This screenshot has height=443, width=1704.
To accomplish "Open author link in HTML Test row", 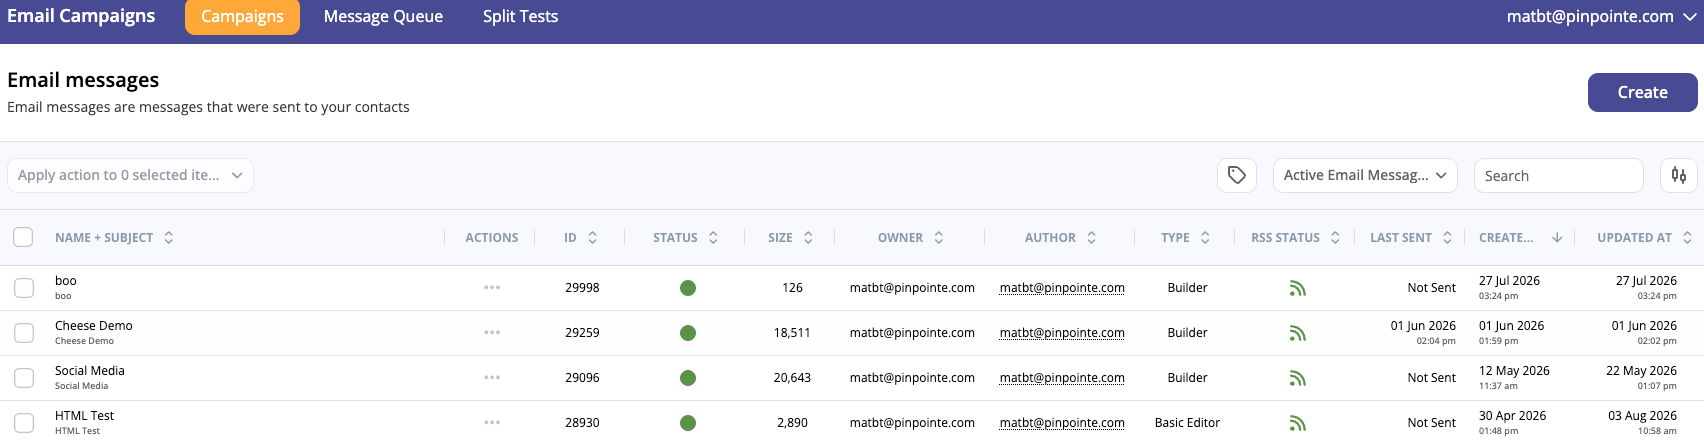I will (1062, 423).
